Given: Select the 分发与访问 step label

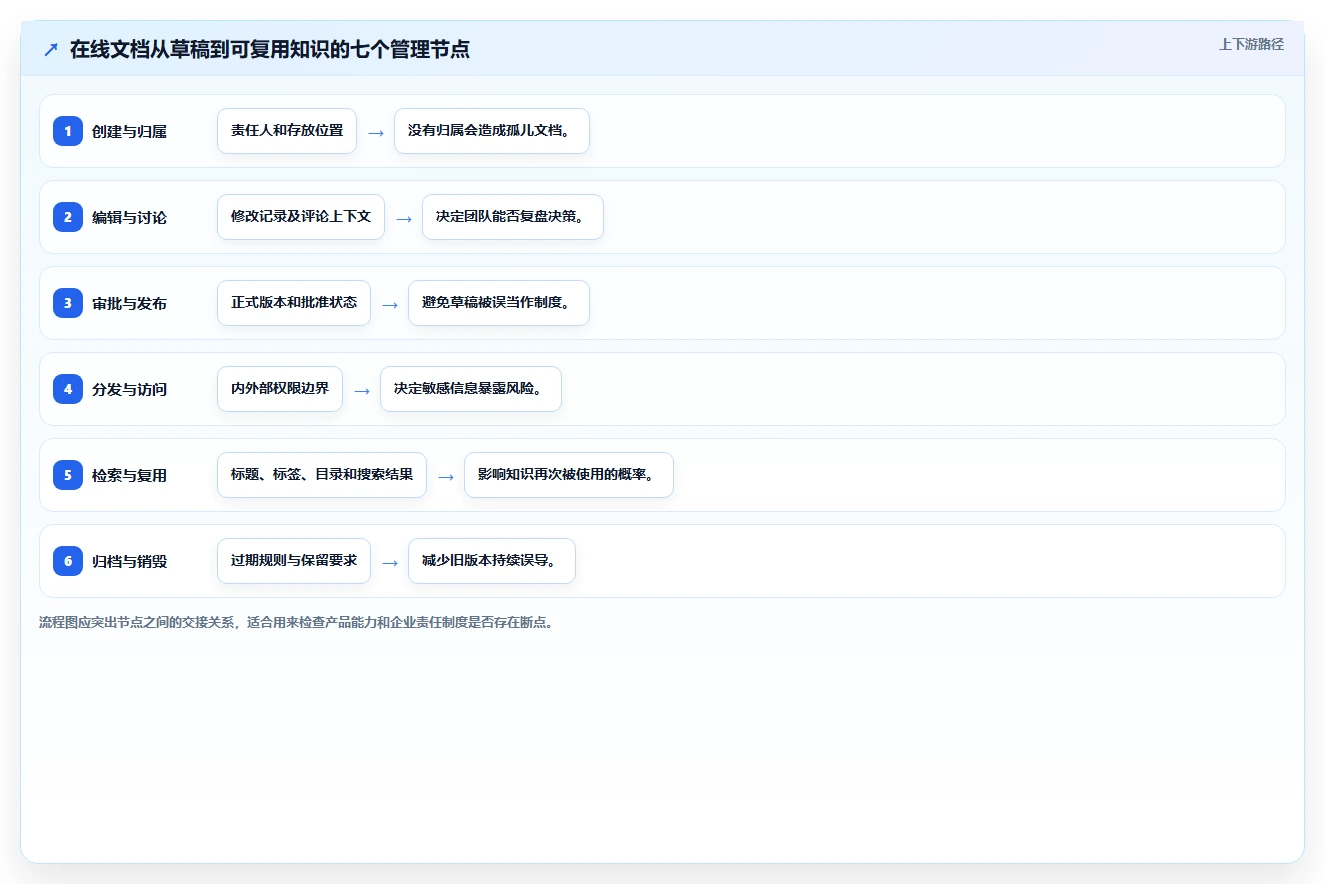Looking at the screenshot, I should [x=129, y=389].
